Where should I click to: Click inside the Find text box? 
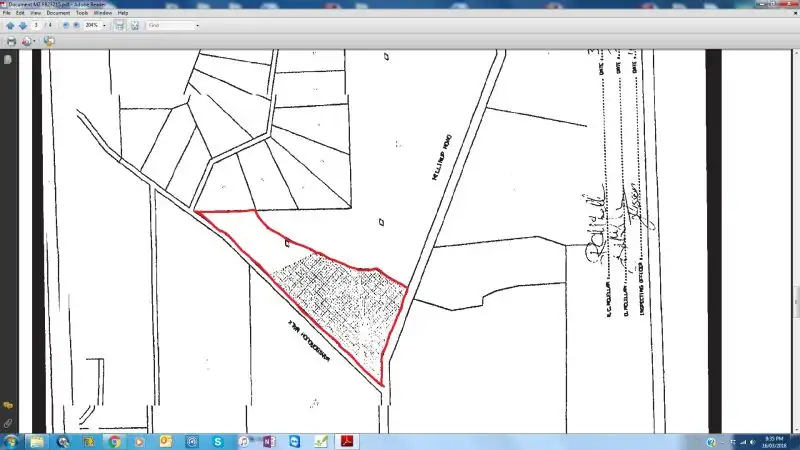168,24
